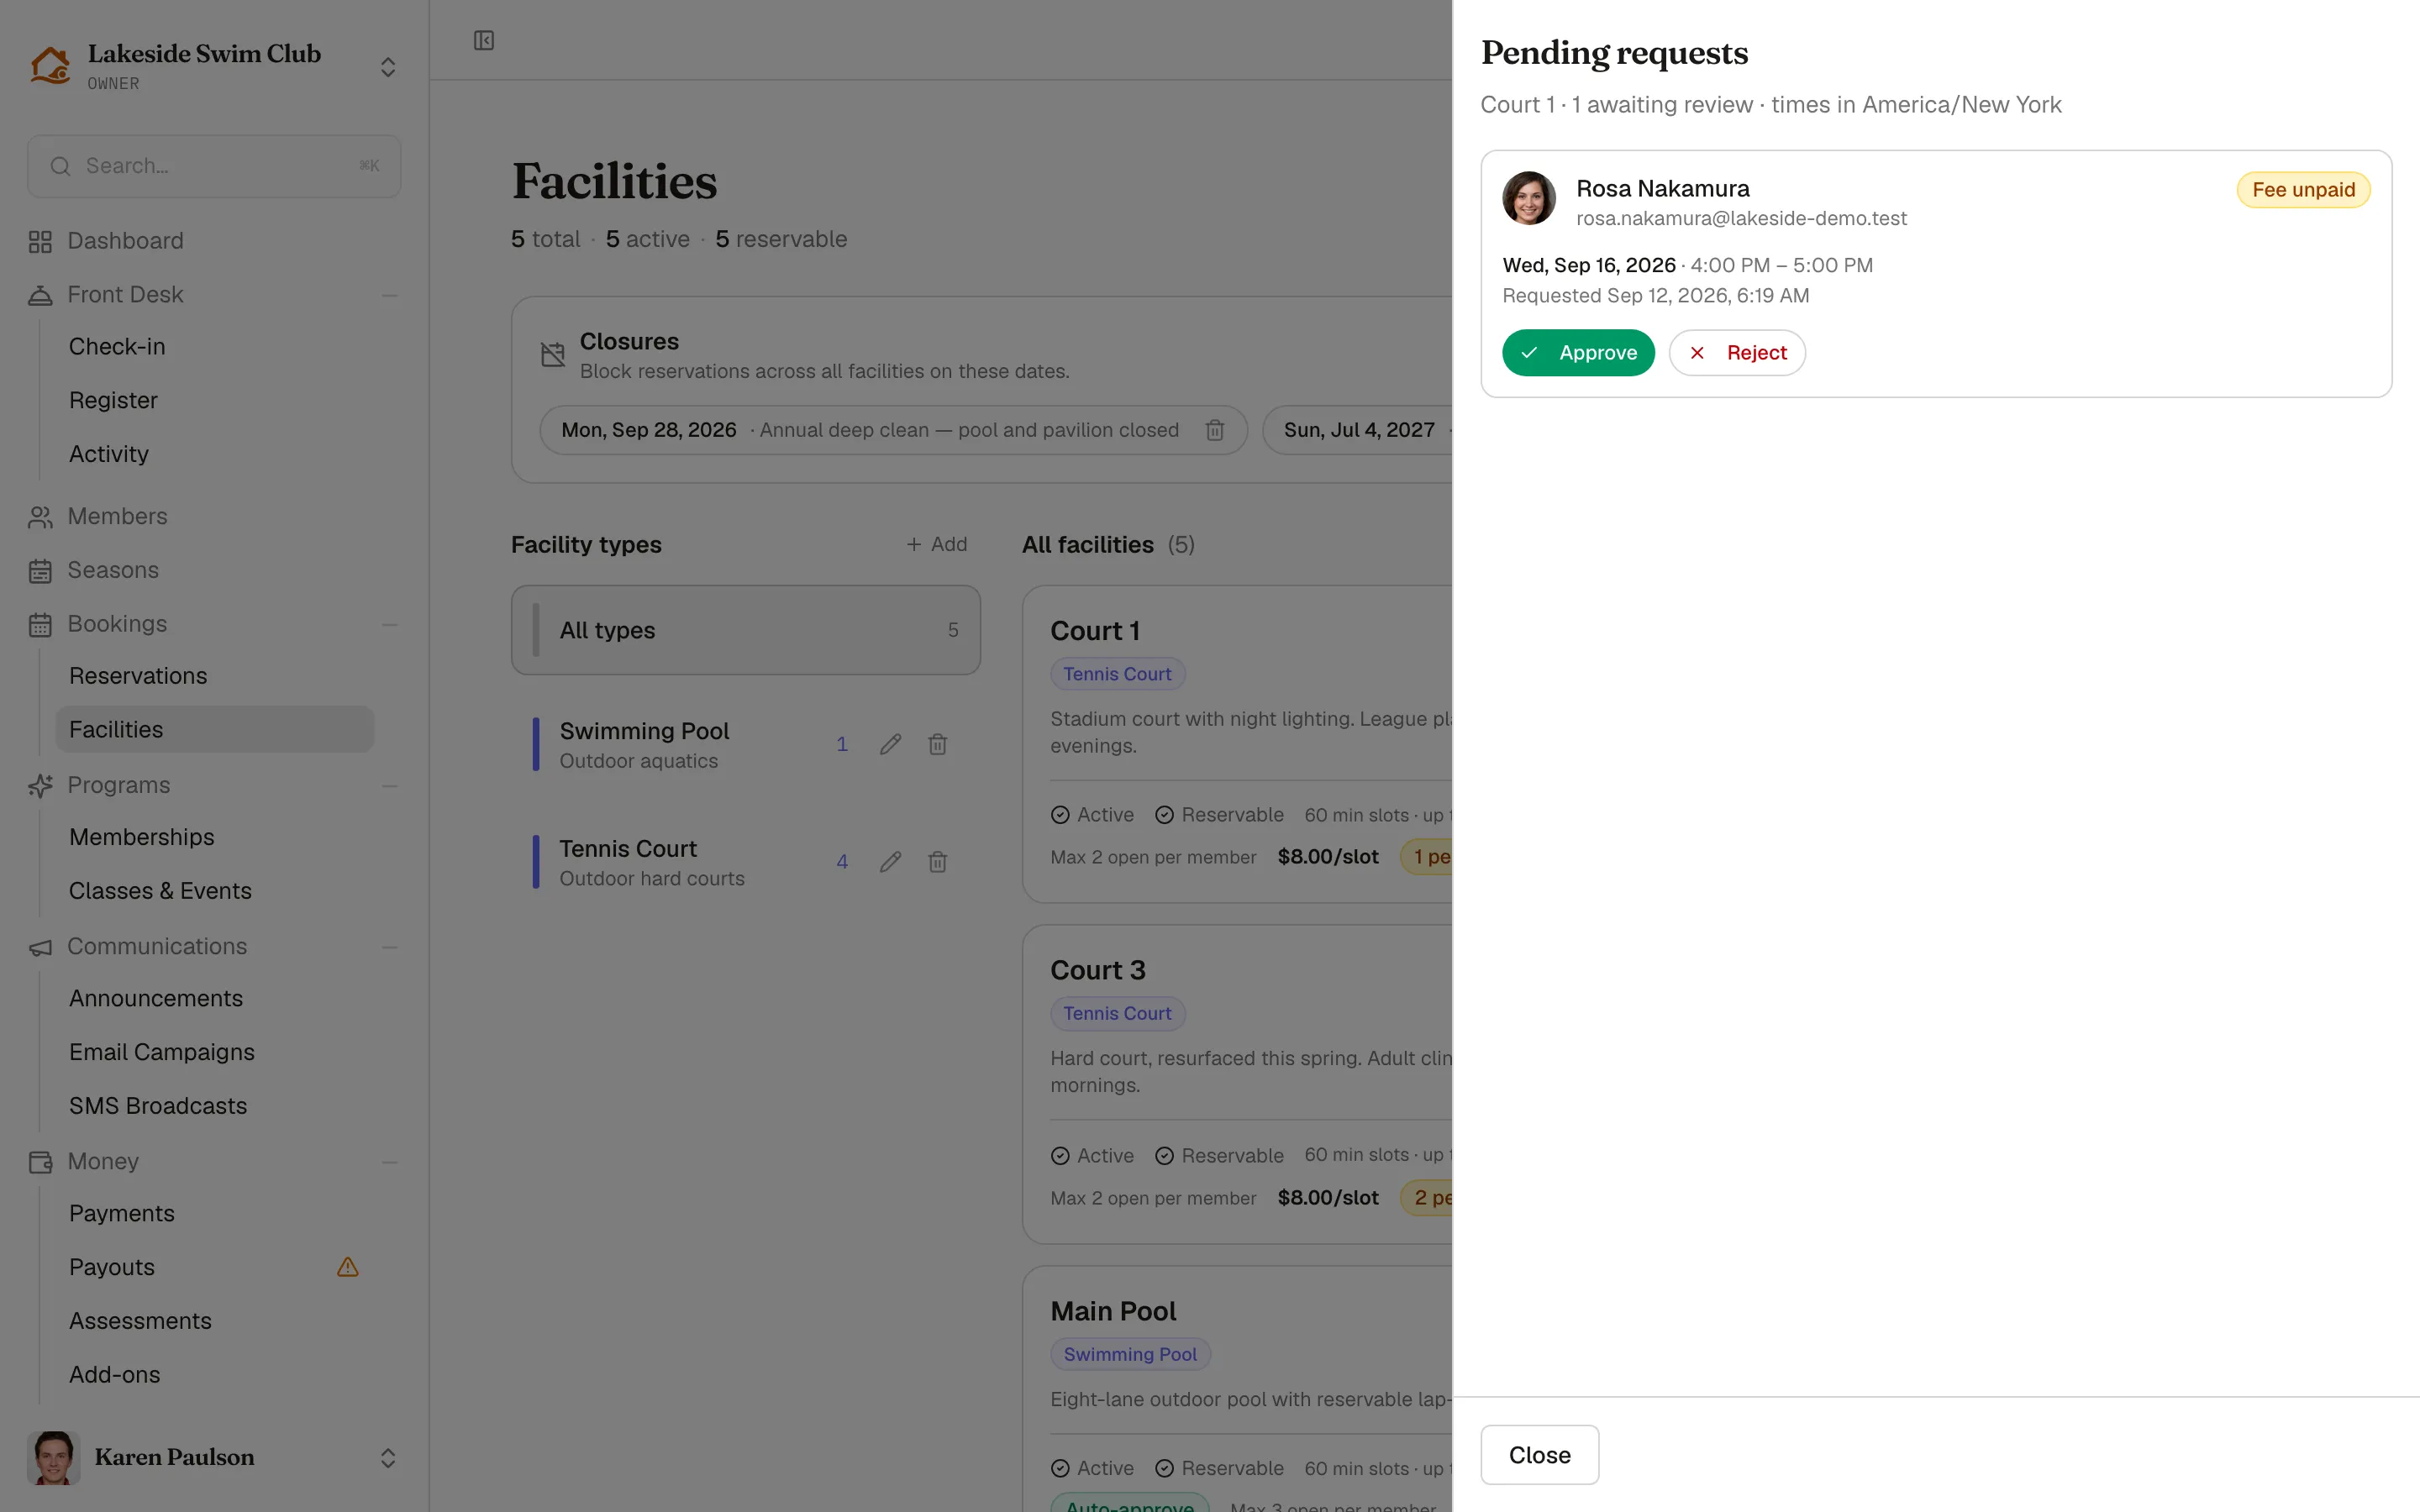Collapse the Bookings section

point(389,625)
